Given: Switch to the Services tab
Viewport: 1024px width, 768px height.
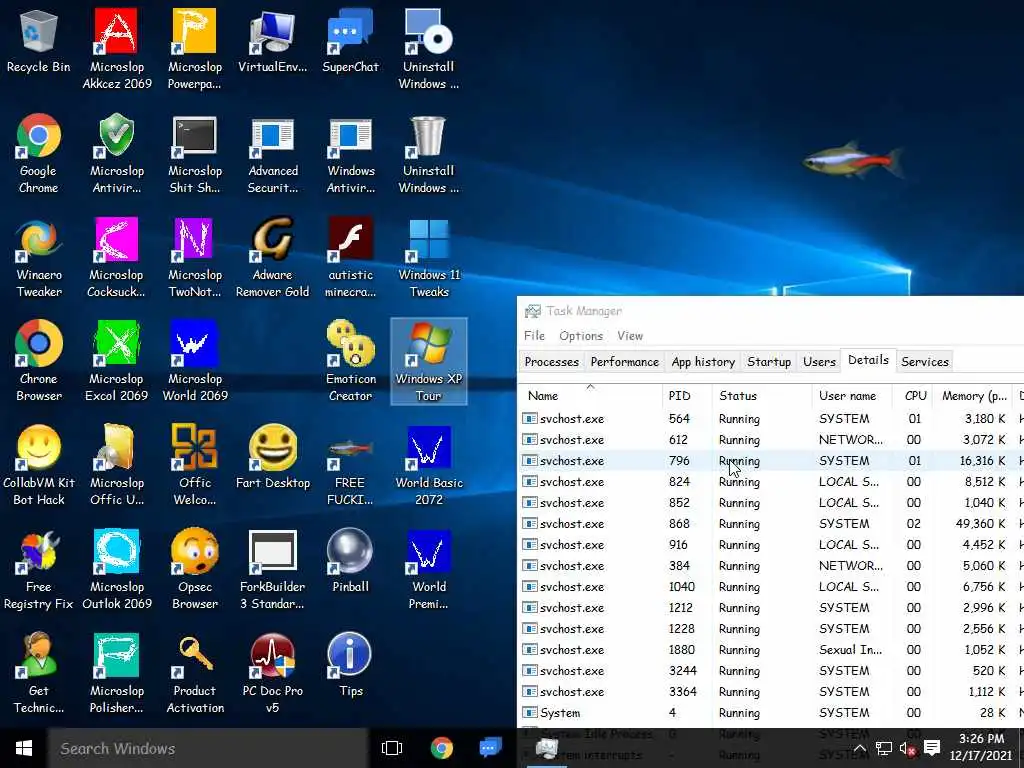Looking at the screenshot, I should [x=925, y=362].
